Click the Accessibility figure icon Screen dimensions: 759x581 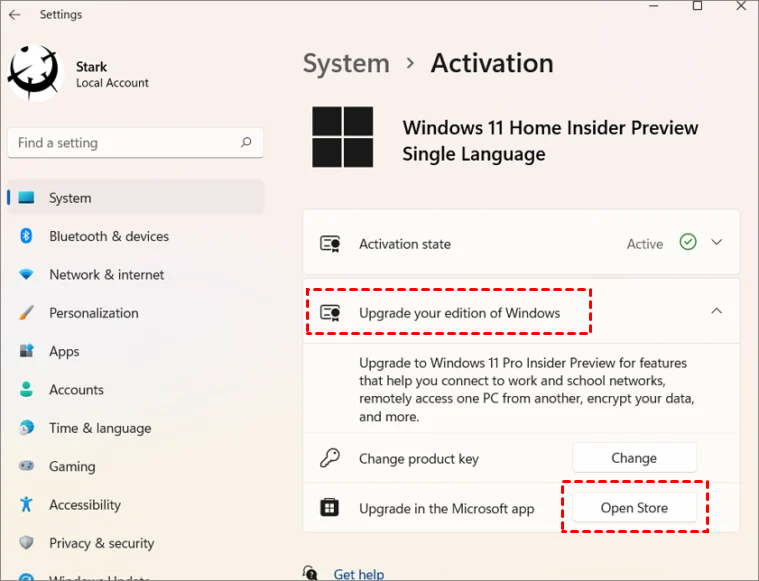pyautogui.click(x=26, y=505)
